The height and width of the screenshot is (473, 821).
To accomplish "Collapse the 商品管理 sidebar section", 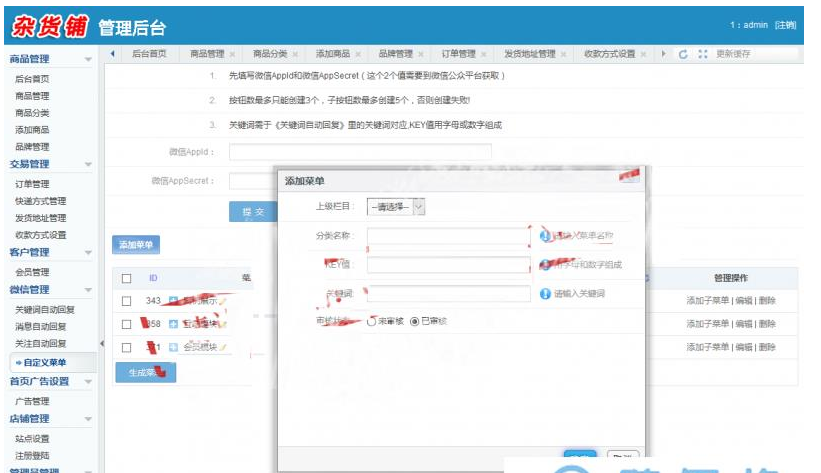I will pyautogui.click(x=88, y=60).
